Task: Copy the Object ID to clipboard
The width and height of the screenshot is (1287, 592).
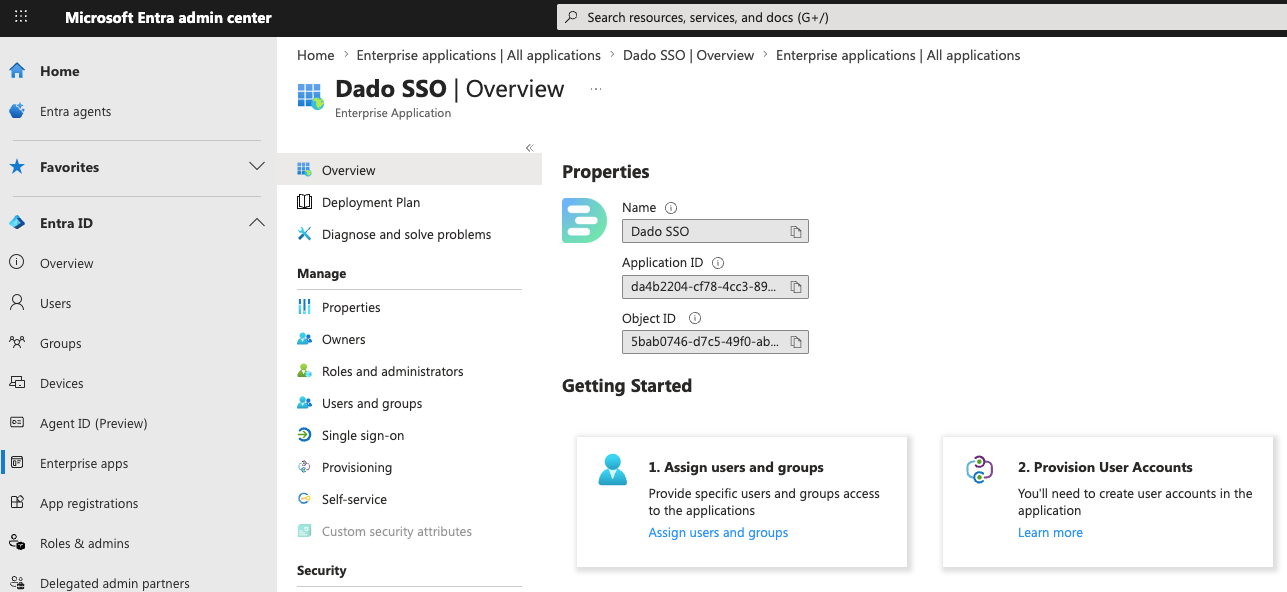Action: point(796,342)
